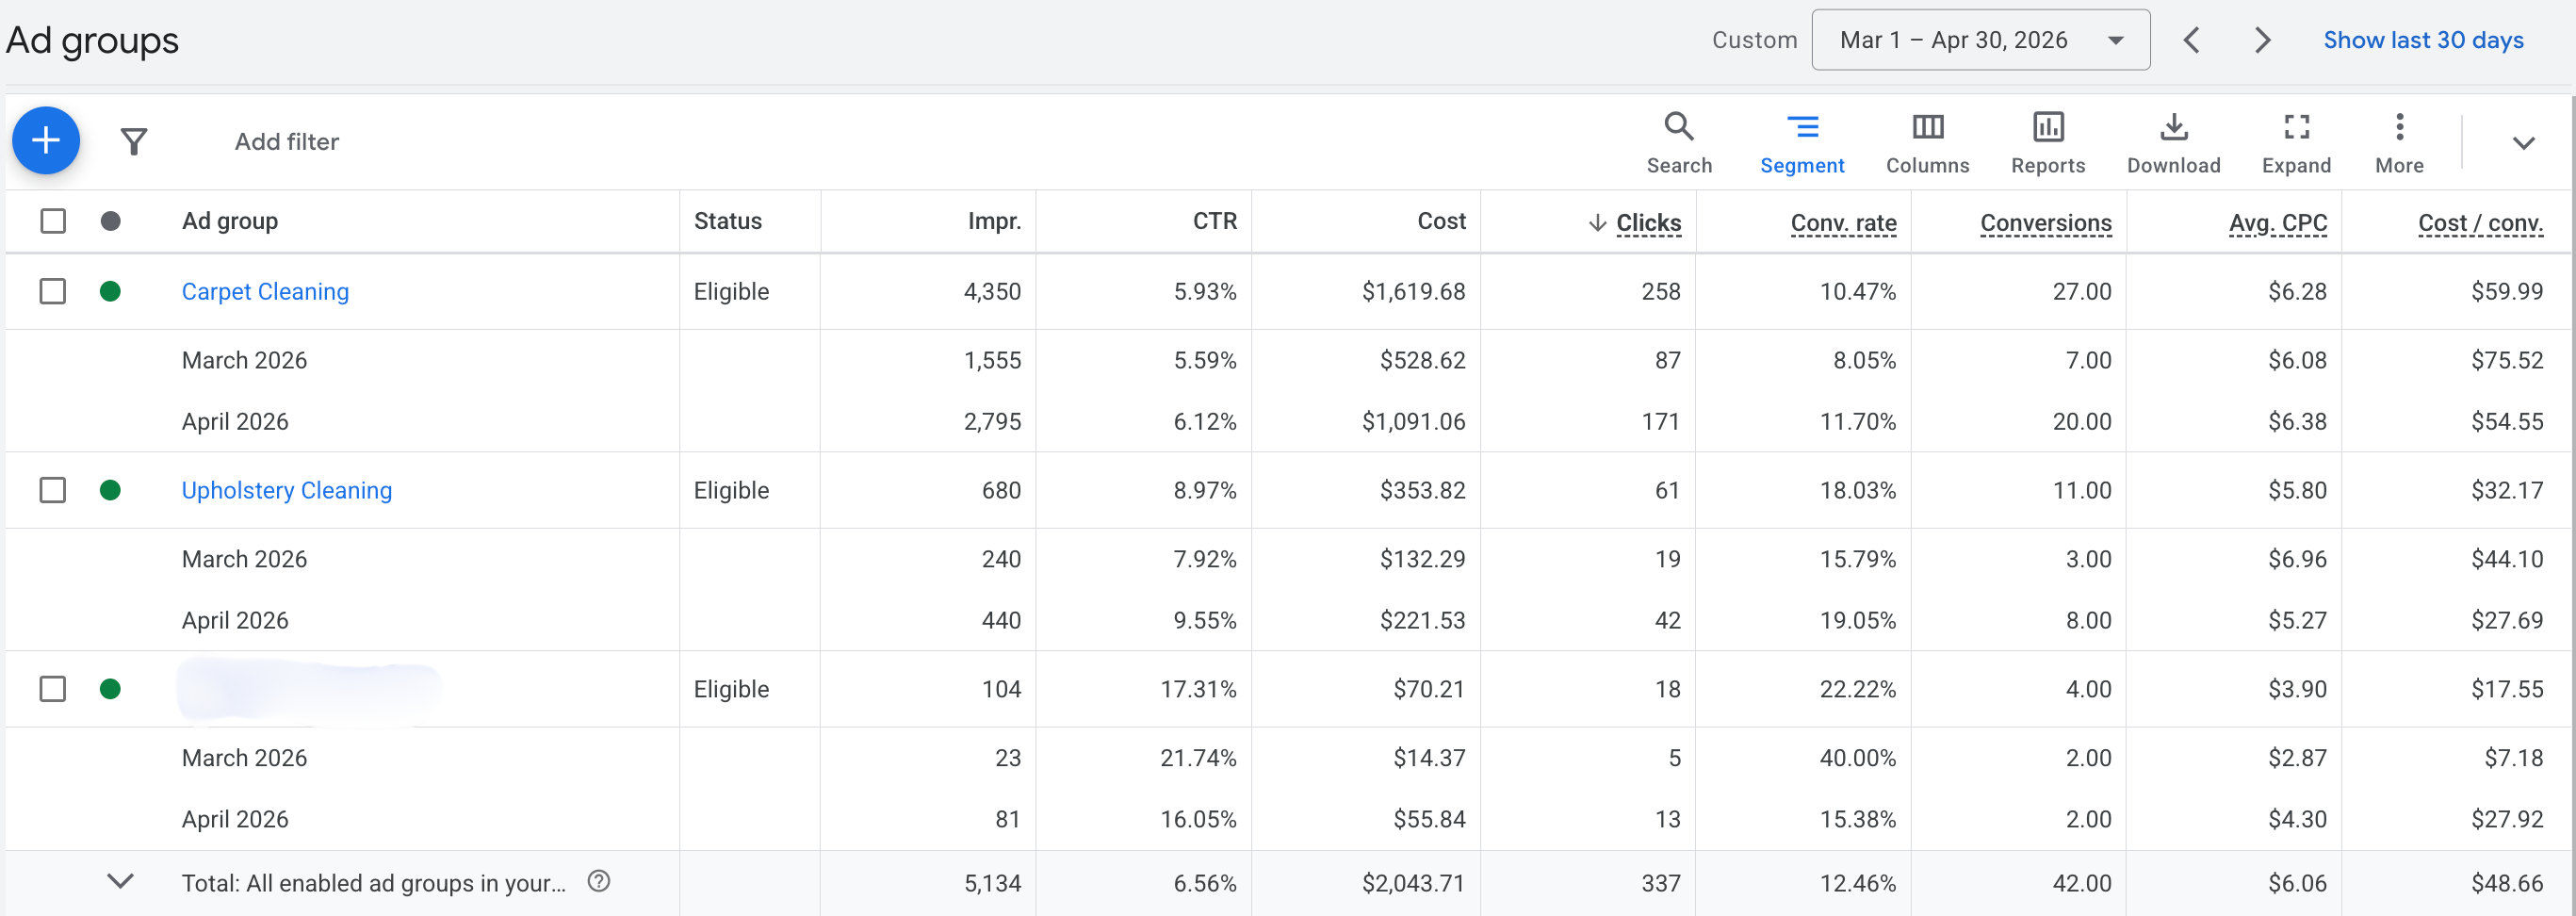Open the filter funnel icon
The image size is (2576, 916).
tap(134, 142)
